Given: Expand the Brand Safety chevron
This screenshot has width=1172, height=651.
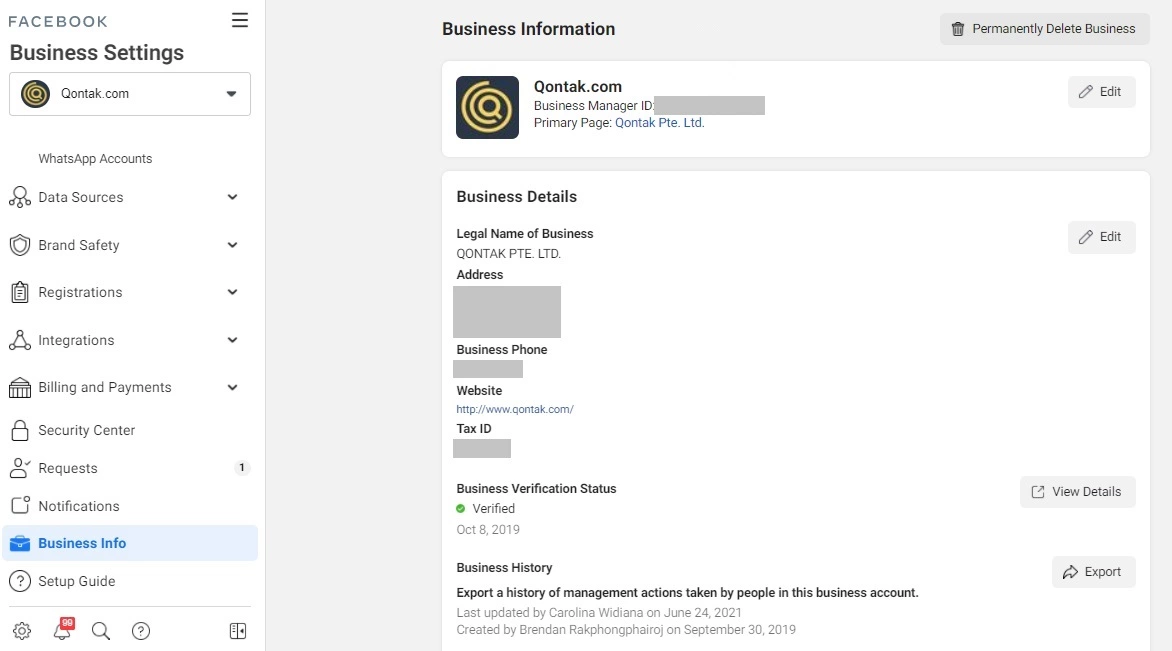Looking at the screenshot, I should tap(232, 245).
